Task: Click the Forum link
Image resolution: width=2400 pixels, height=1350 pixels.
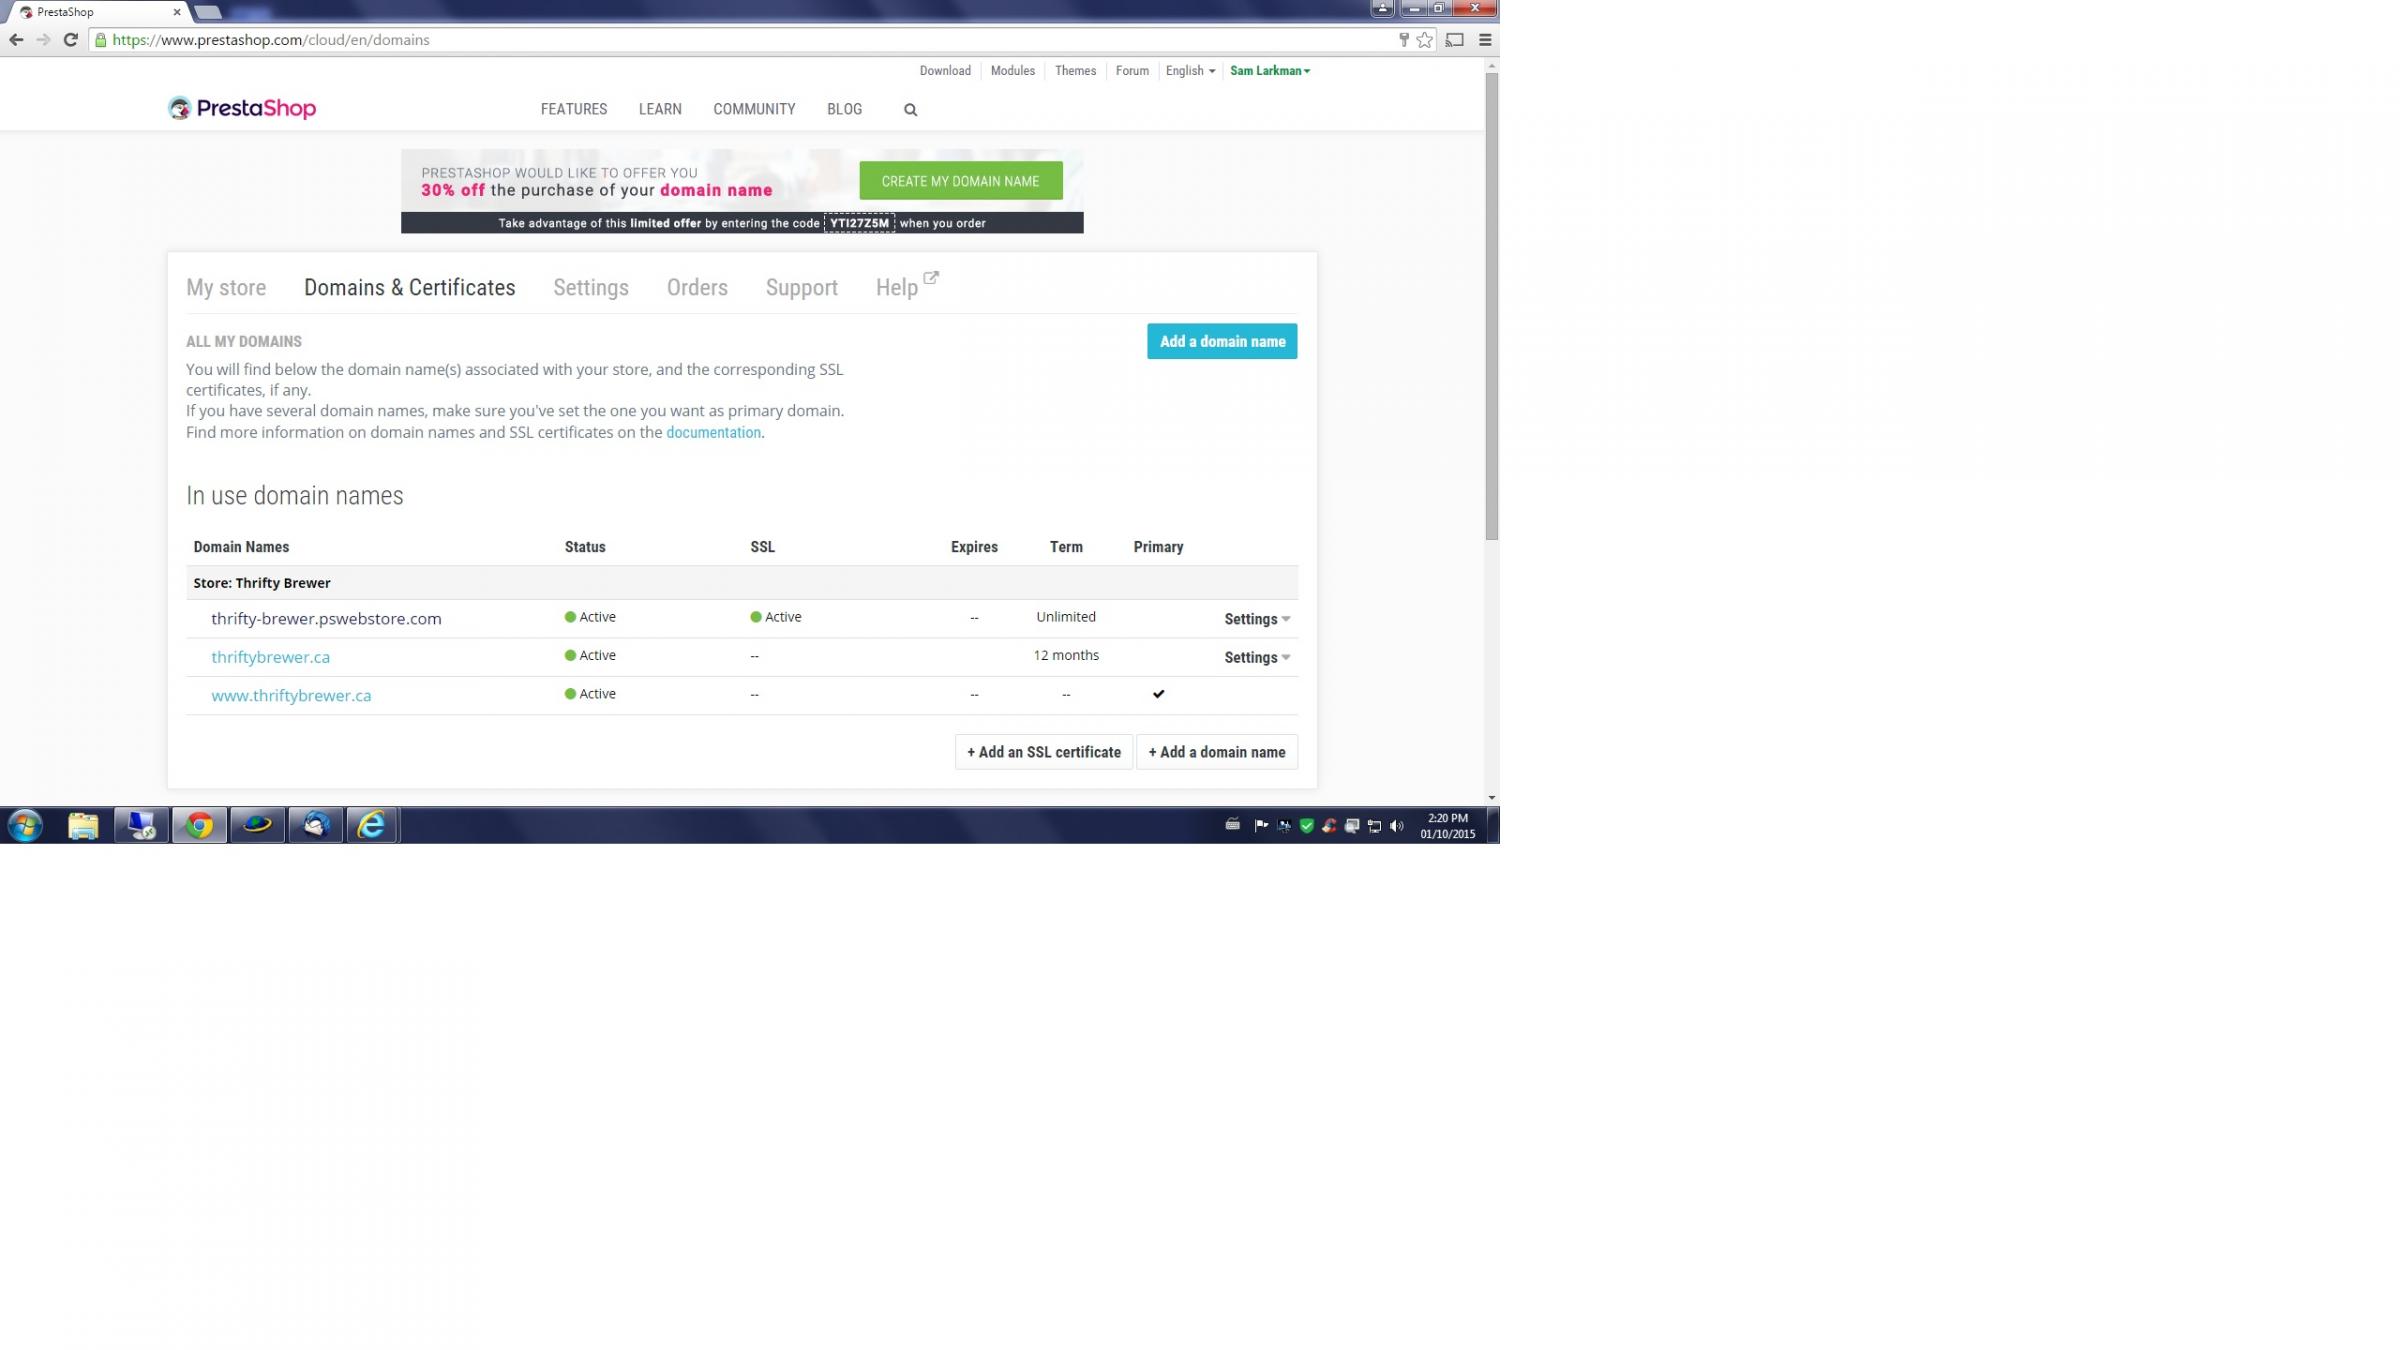Action: [1132, 71]
